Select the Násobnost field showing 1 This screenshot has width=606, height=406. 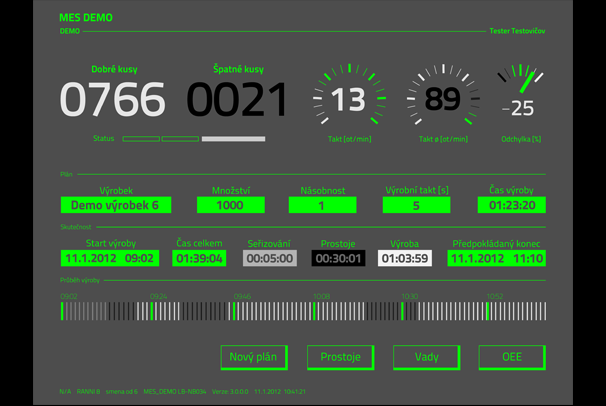click(322, 205)
